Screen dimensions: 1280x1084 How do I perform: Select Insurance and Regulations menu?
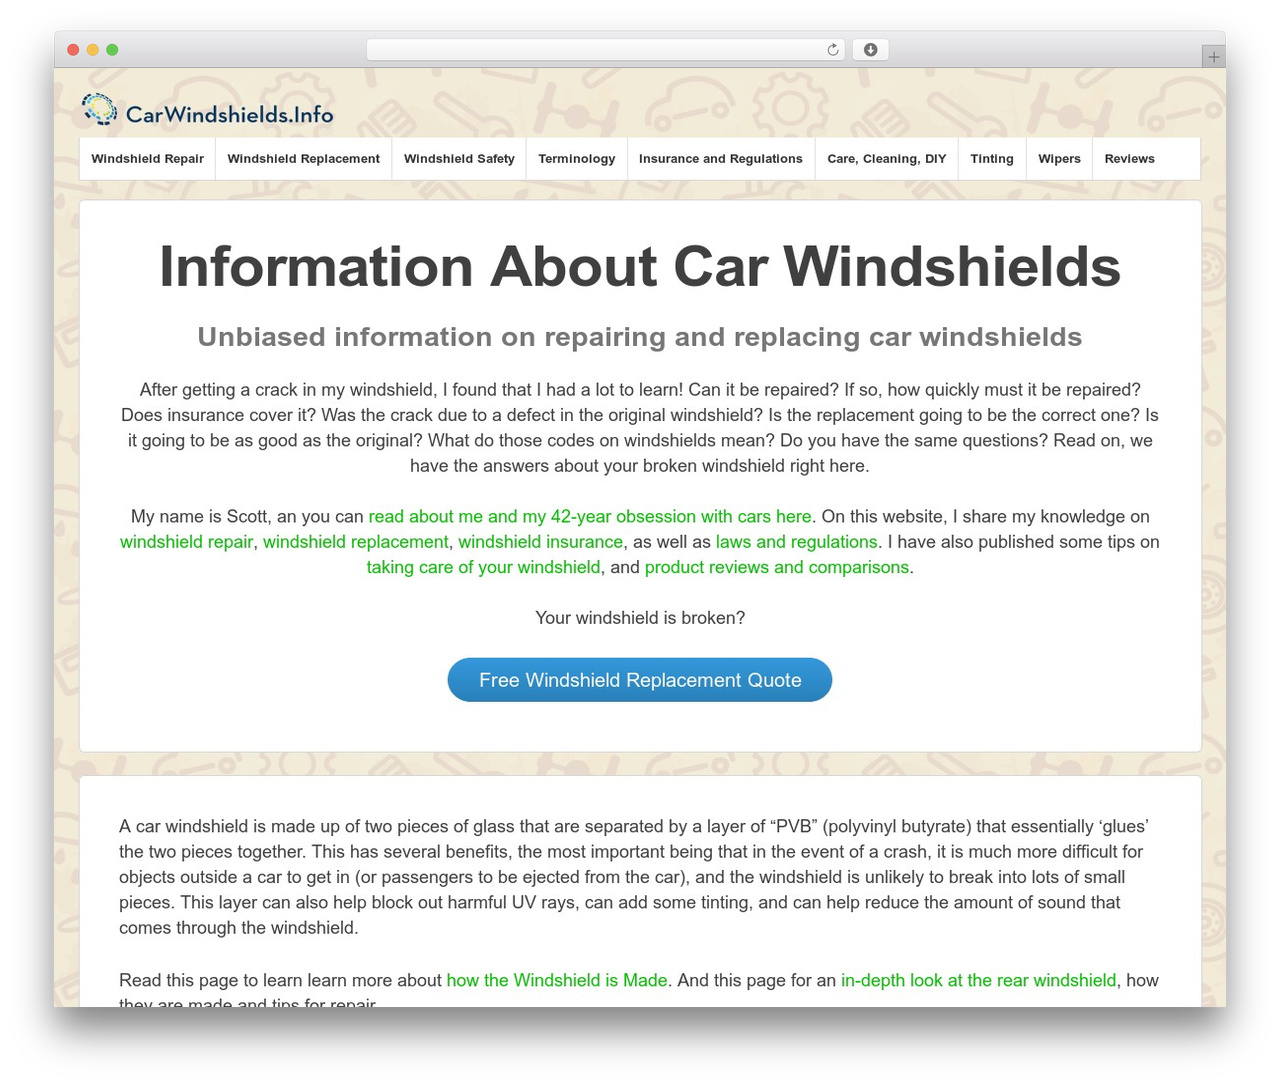pyautogui.click(x=721, y=159)
